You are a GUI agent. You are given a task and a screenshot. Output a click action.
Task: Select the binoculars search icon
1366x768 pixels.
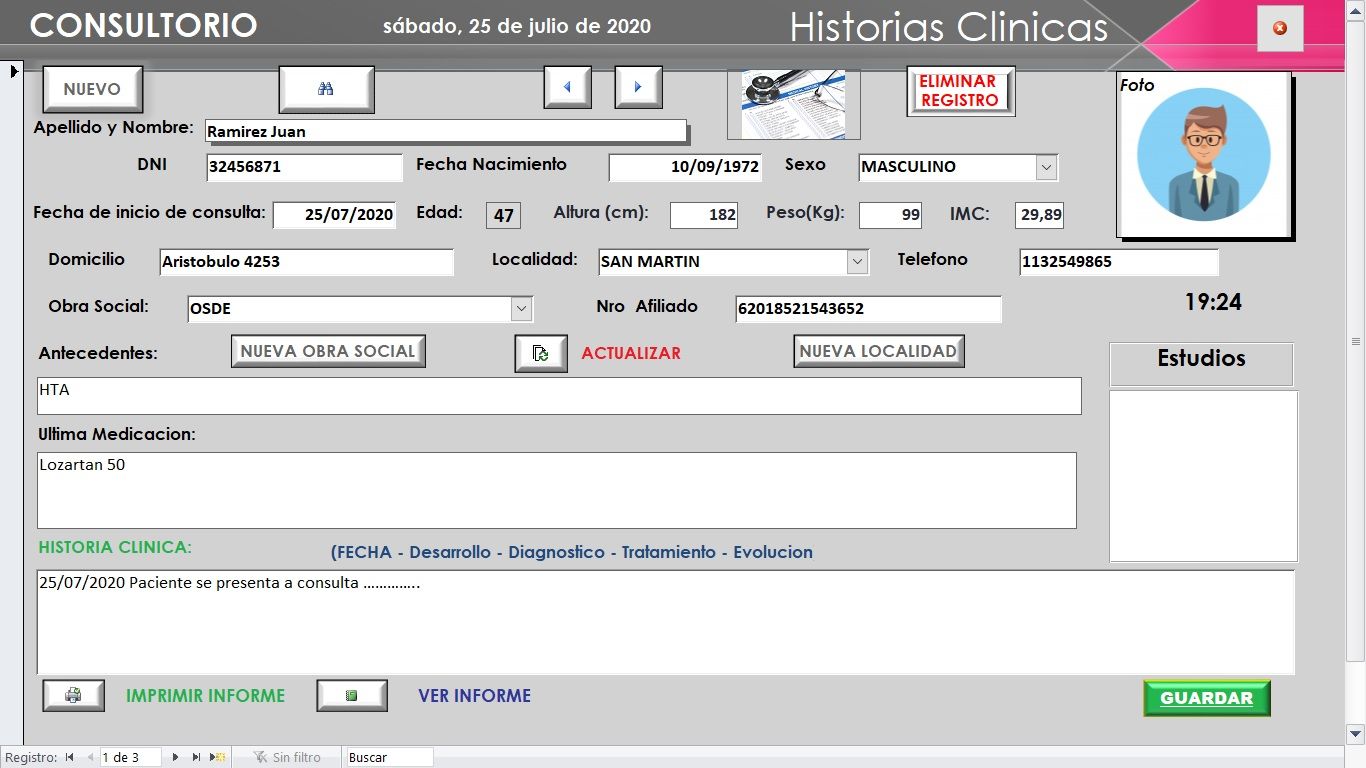tap(326, 89)
